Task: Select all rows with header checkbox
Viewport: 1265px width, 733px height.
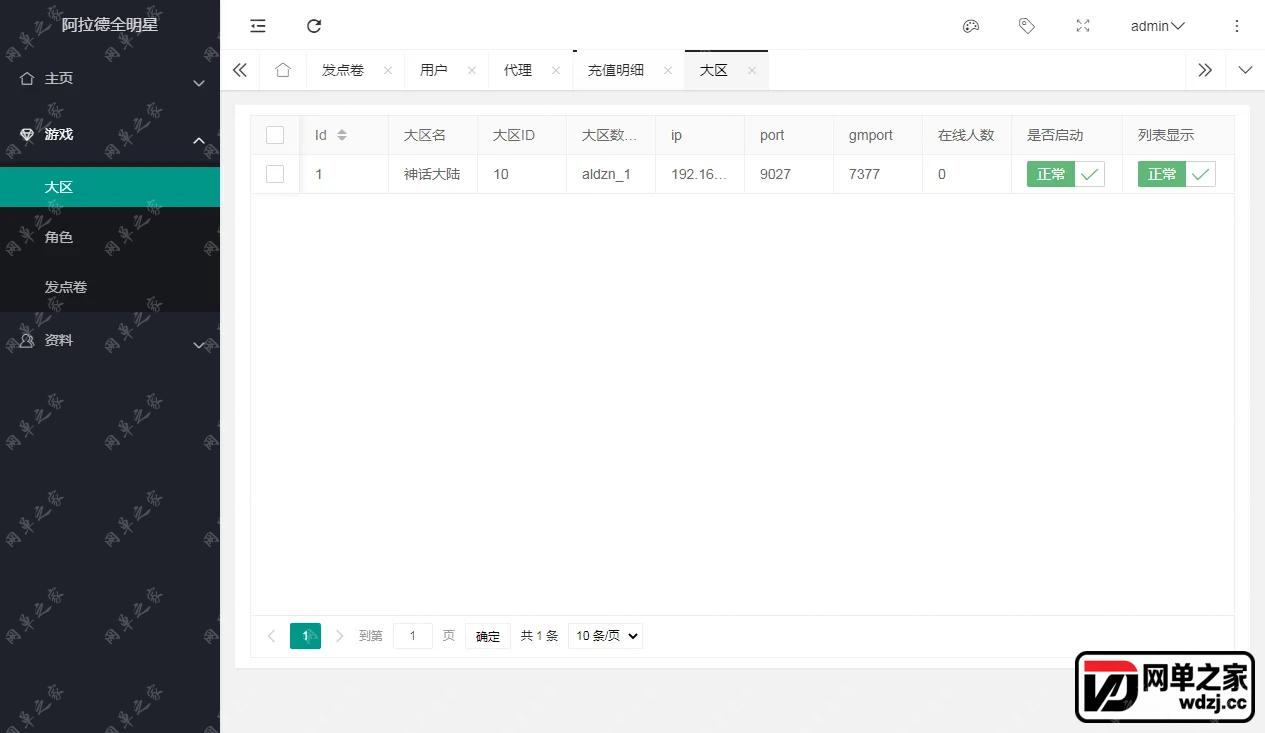Action: 275,135
